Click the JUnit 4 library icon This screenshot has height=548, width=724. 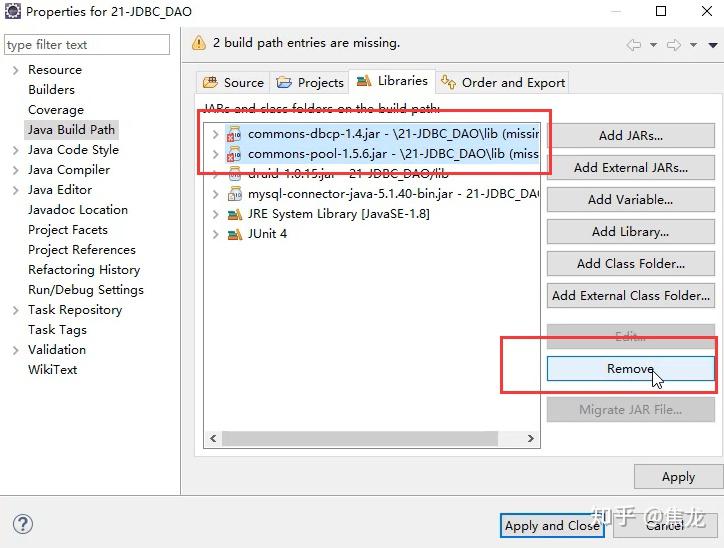click(x=235, y=234)
